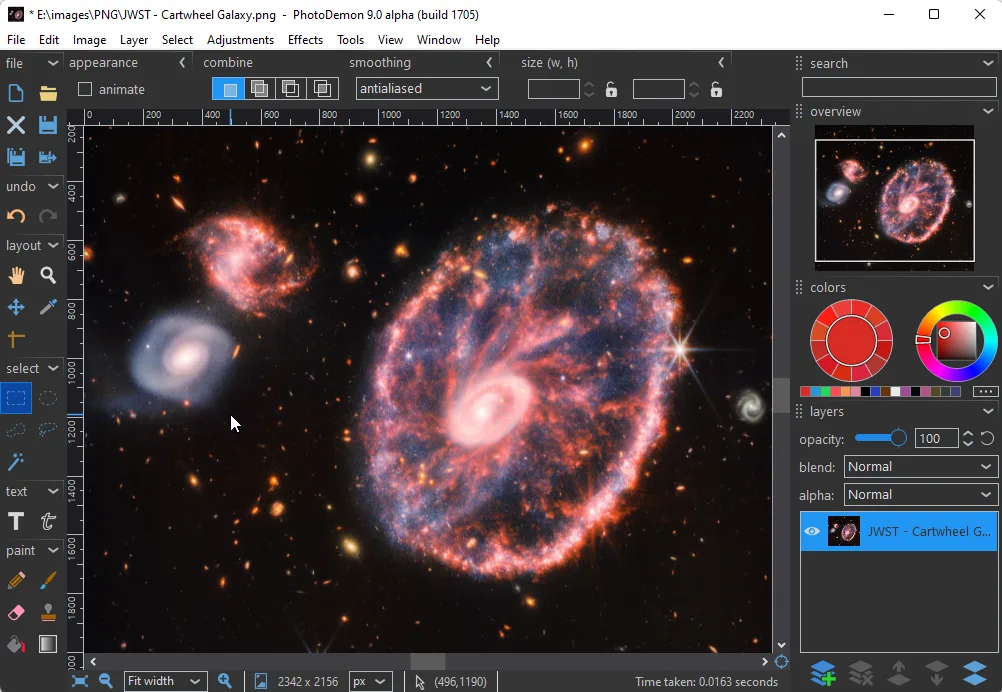Click the Undo arrow icon
The image size is (1002, 692).
16,216
